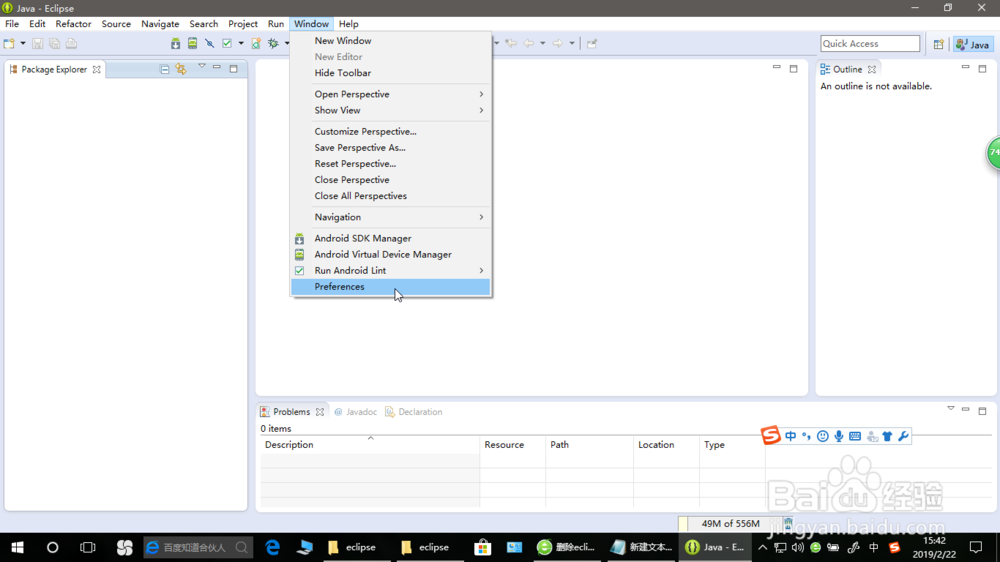Expand the Open Perspective submenu
The image size is (1000, 562).
tap(391, 94)
